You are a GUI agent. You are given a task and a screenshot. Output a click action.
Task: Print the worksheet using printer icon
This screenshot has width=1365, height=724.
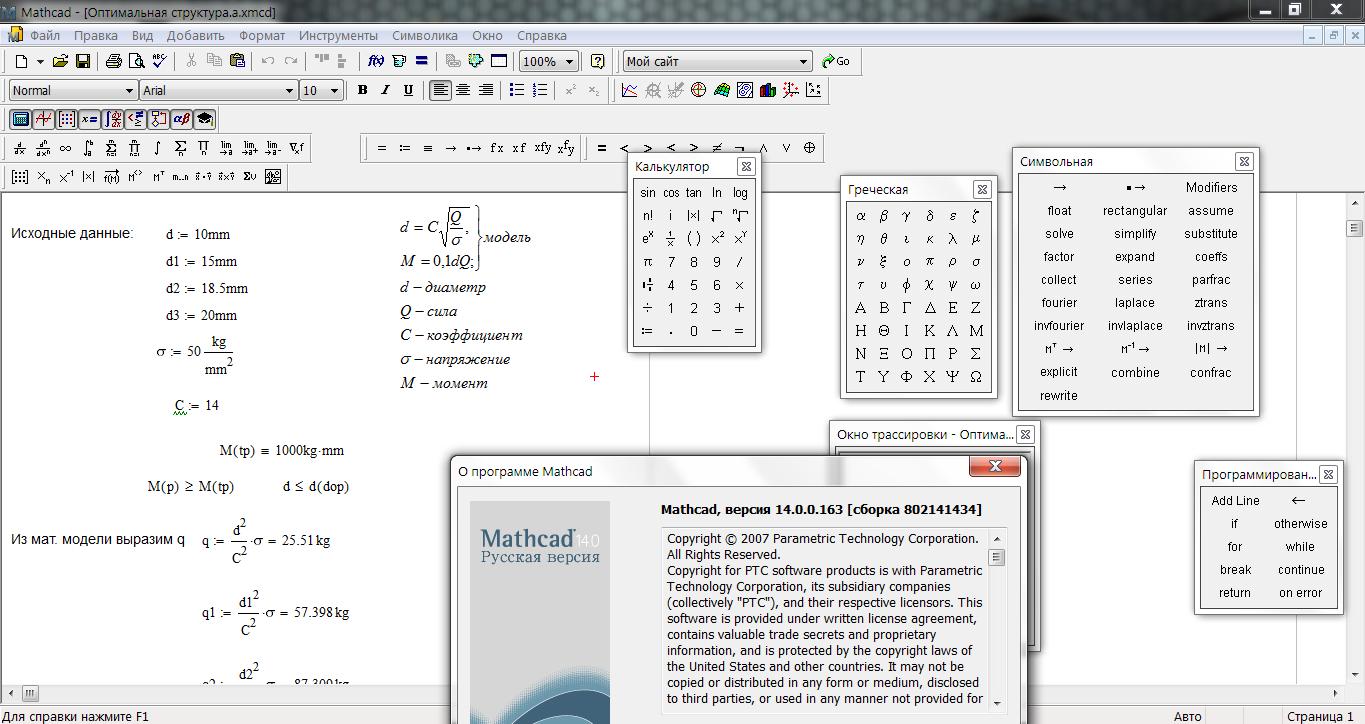click(113, 61)
